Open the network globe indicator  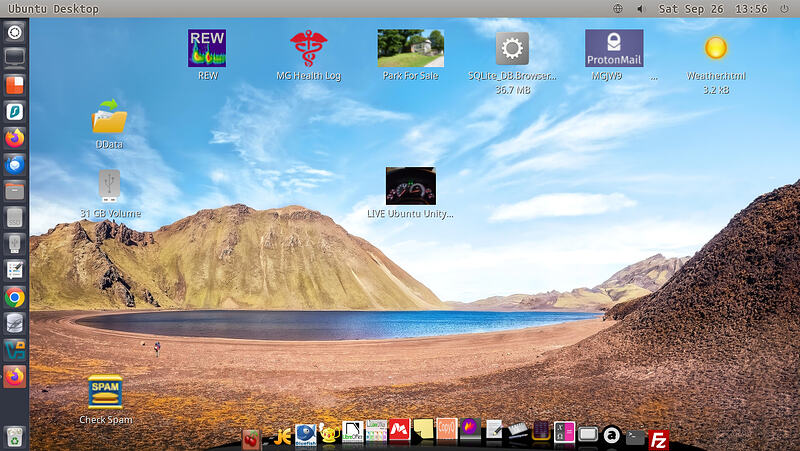point(618,9)
